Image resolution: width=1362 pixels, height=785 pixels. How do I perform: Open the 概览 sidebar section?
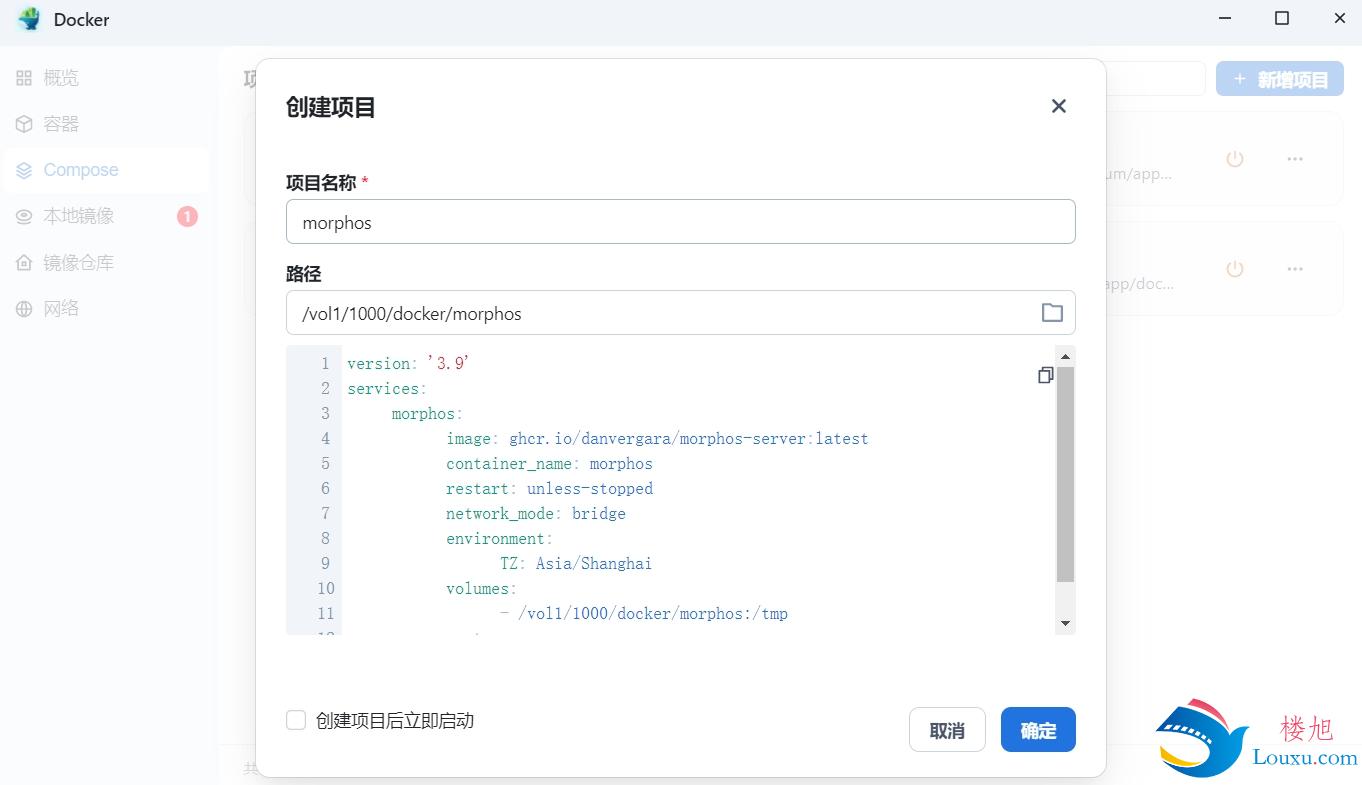(106, 78)
